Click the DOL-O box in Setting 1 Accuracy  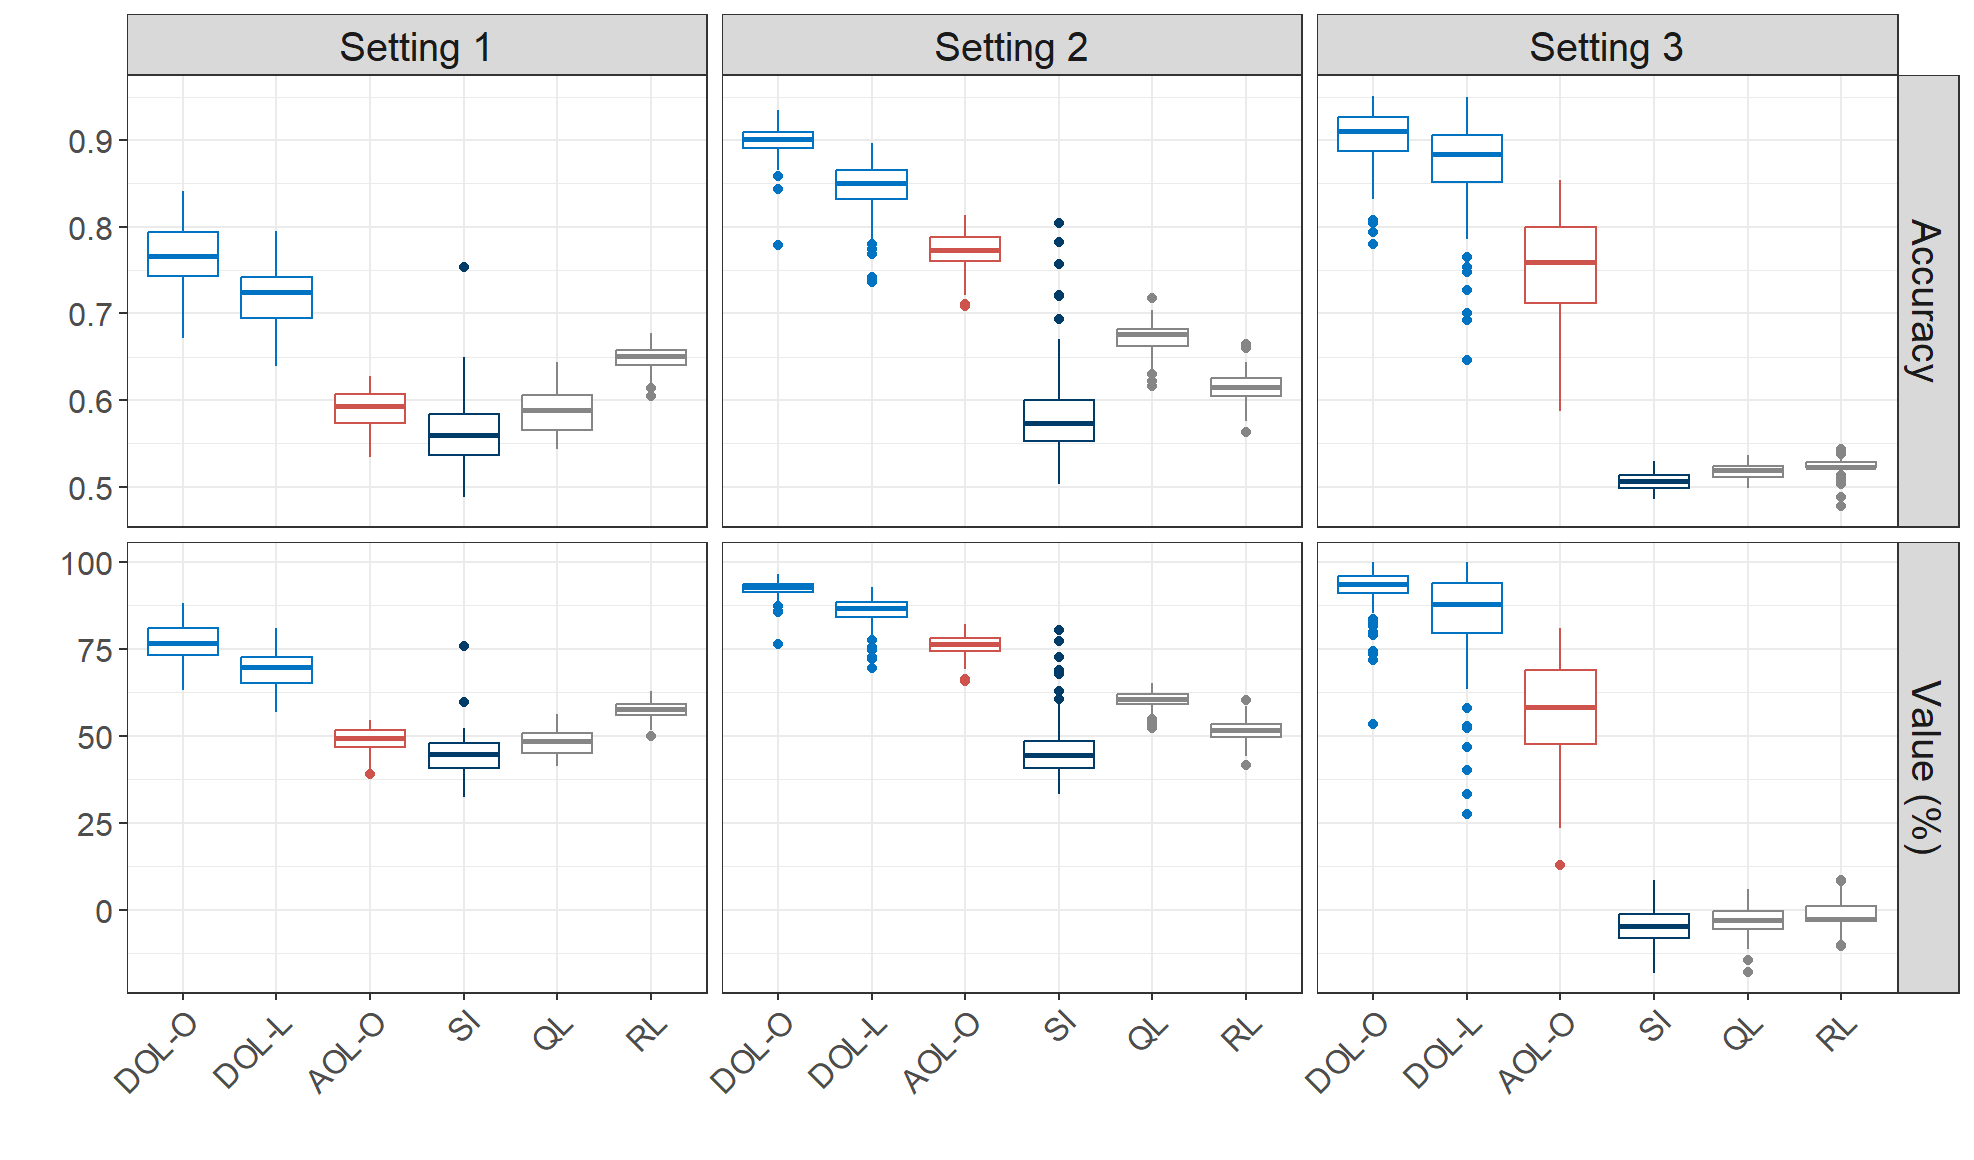point(183,254)
